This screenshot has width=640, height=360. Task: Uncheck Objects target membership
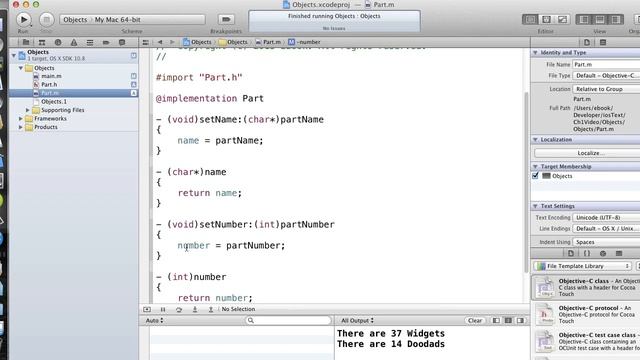tap(536, 176)
